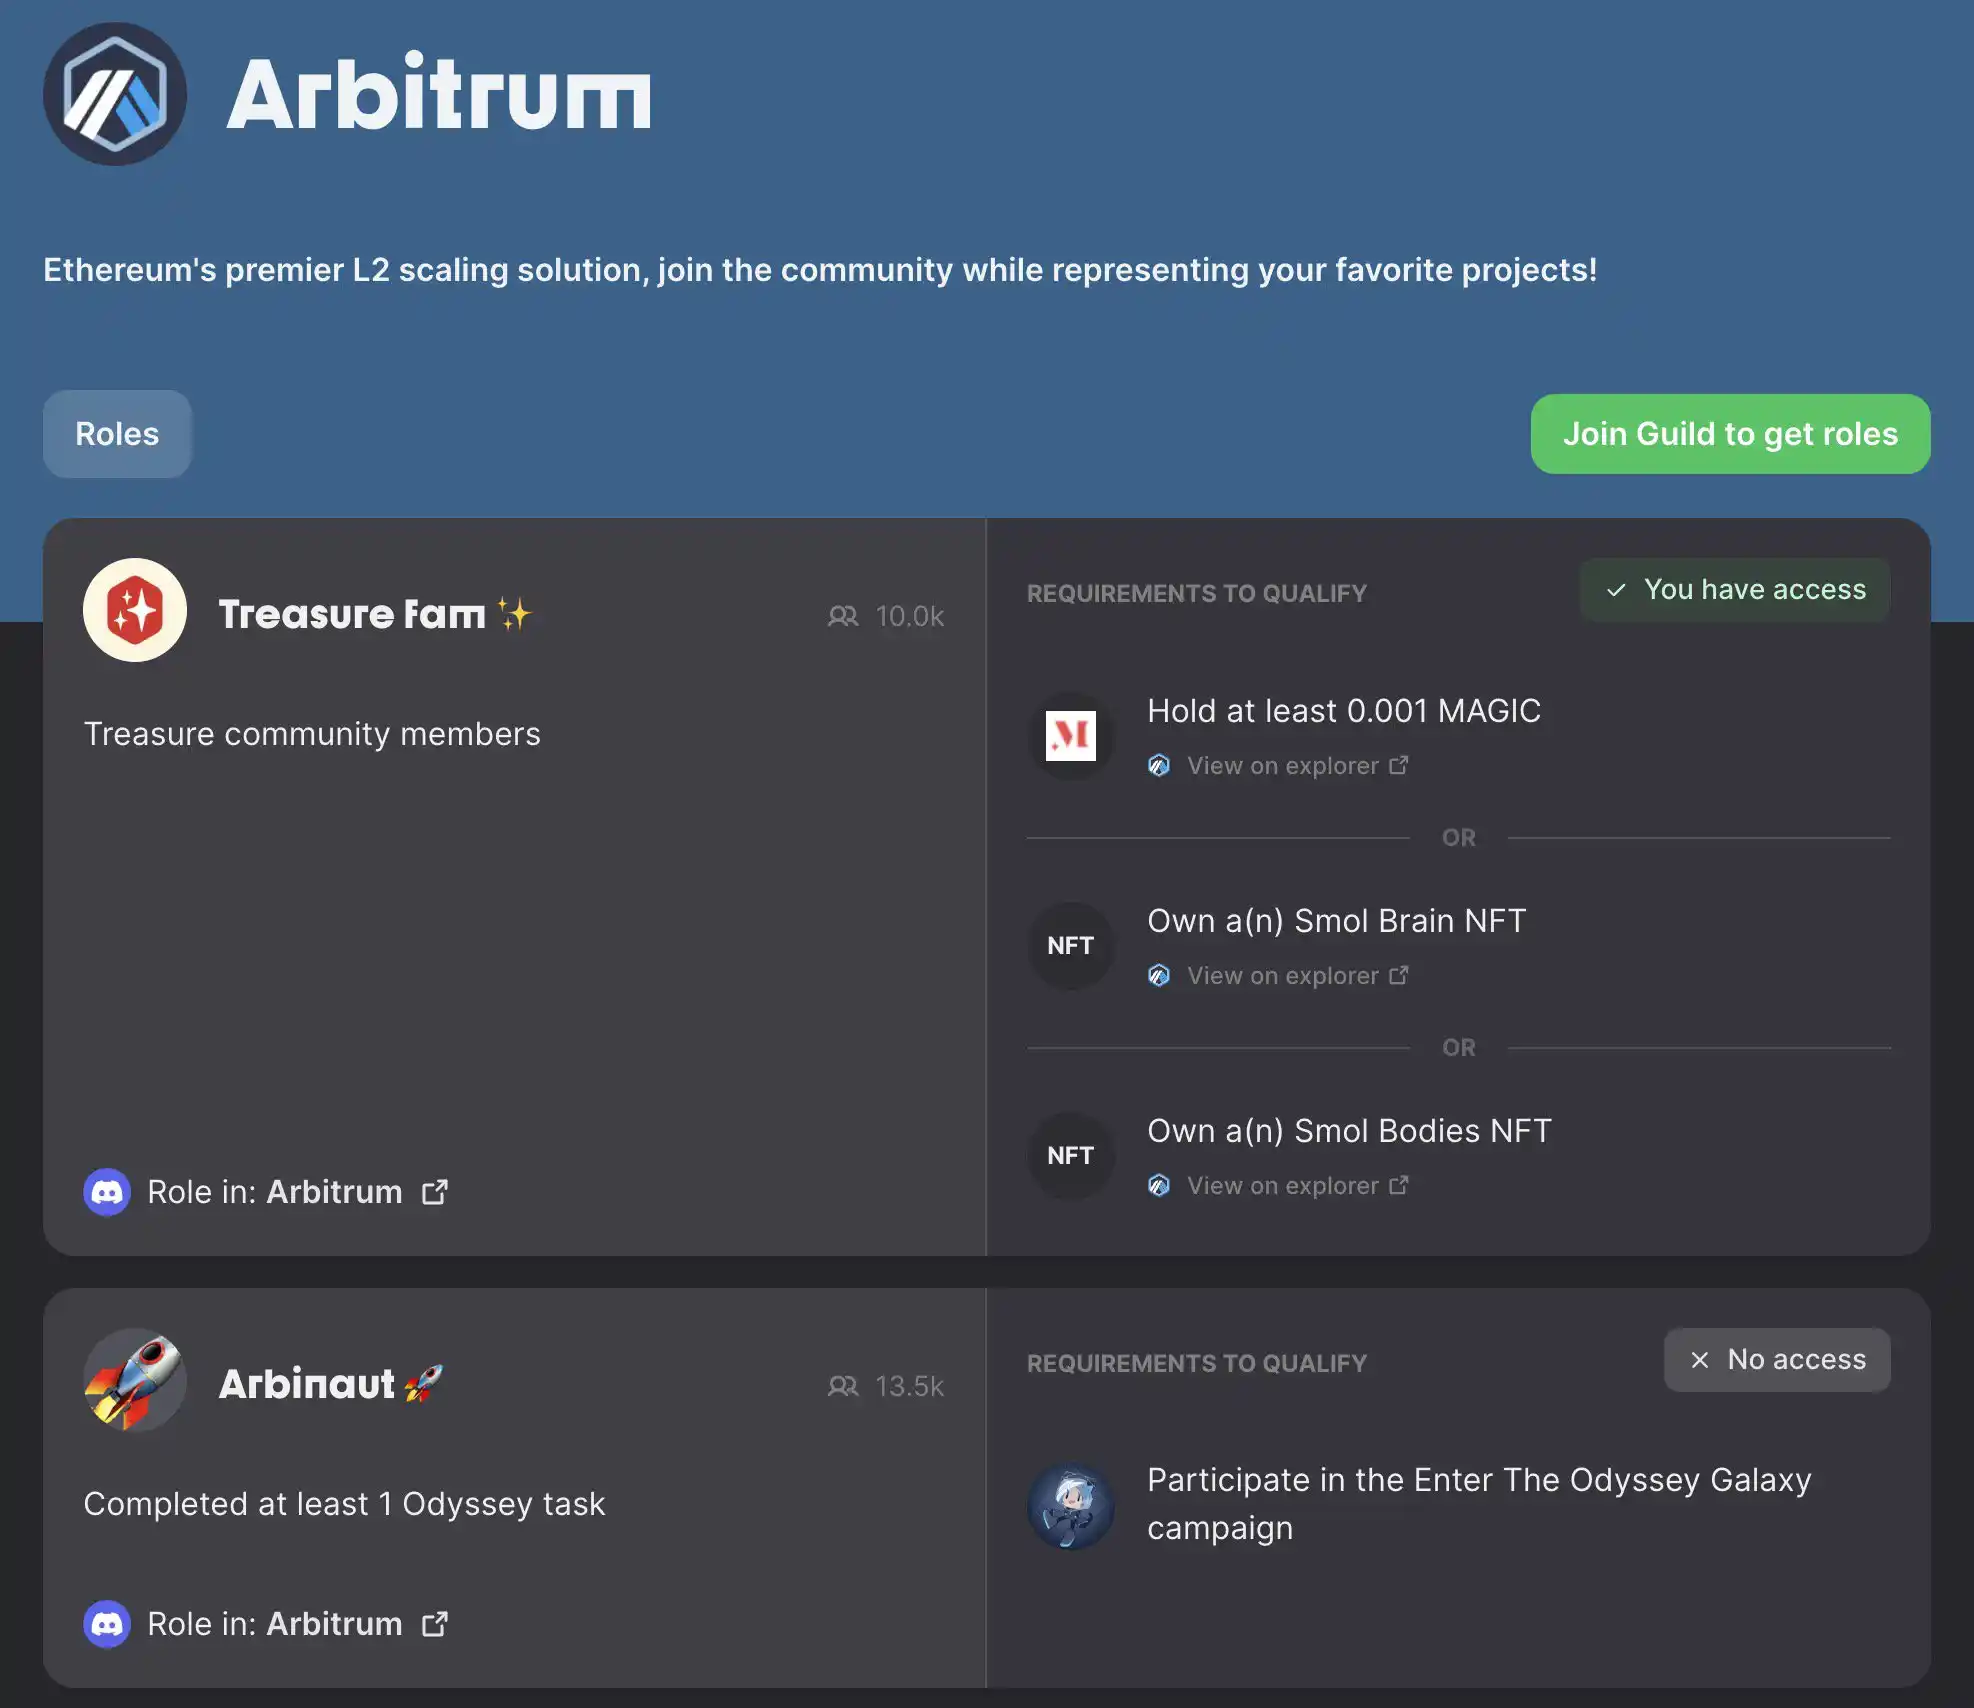
Task: Click the Smol Bodies NFT badge
Action: coord(1071,1156)
